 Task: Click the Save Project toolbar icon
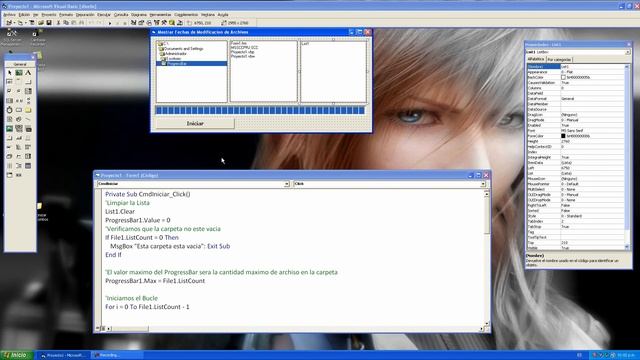point(49,23)
